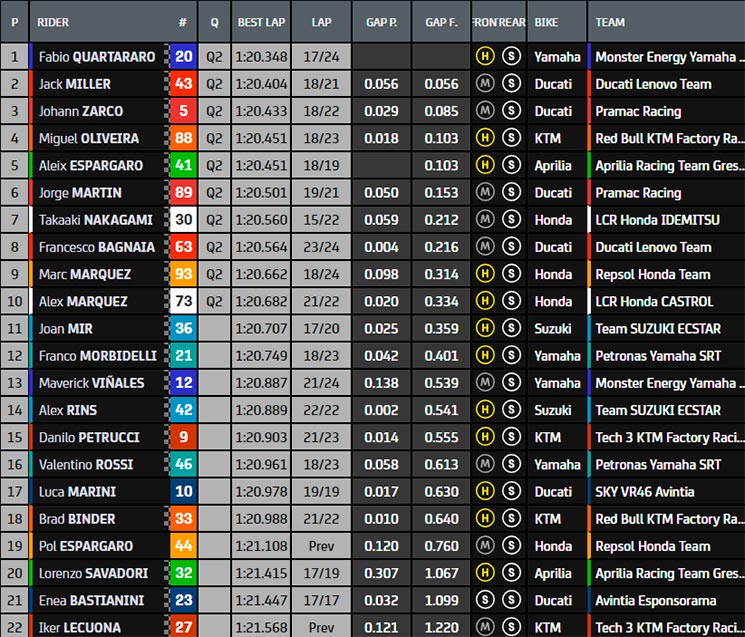Select gap value 0.002 in Rins's row
The width and height of the screenshot is (745, 637).
(382, 410)
